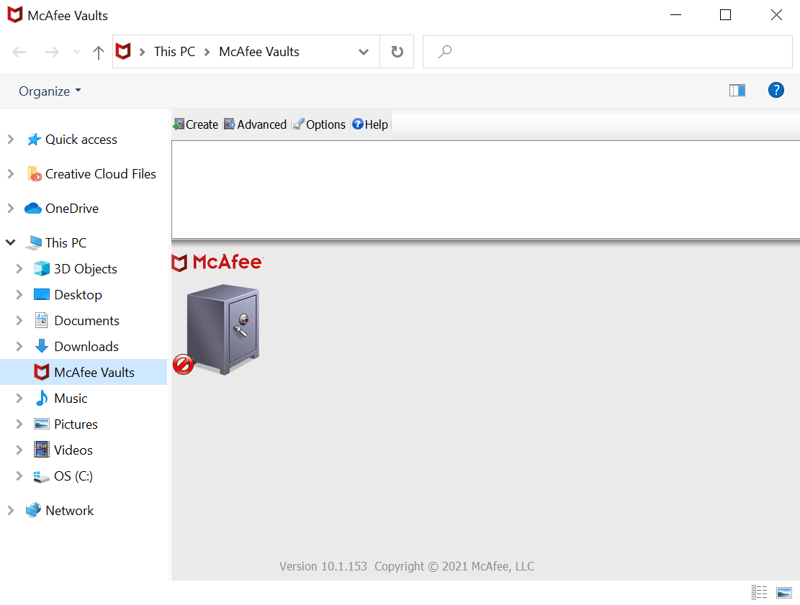Close the McAfee Vaults window

point(776,15)
